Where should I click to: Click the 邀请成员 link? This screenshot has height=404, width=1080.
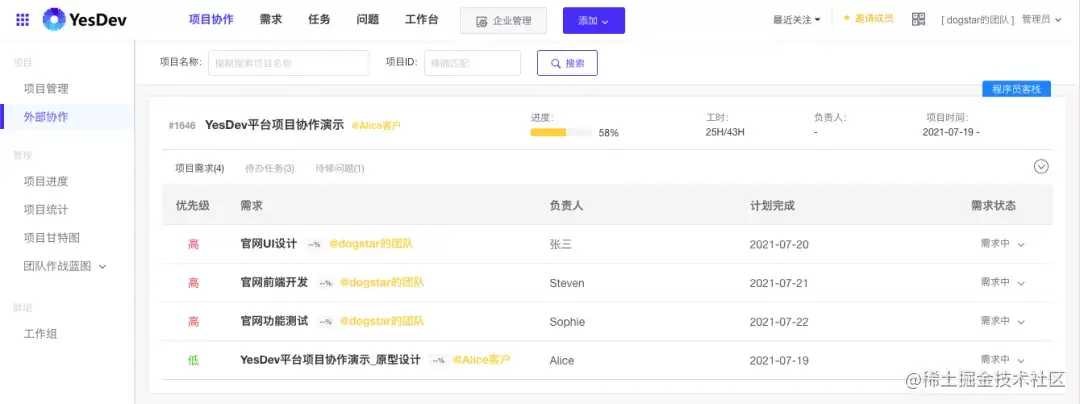[869, 19]
